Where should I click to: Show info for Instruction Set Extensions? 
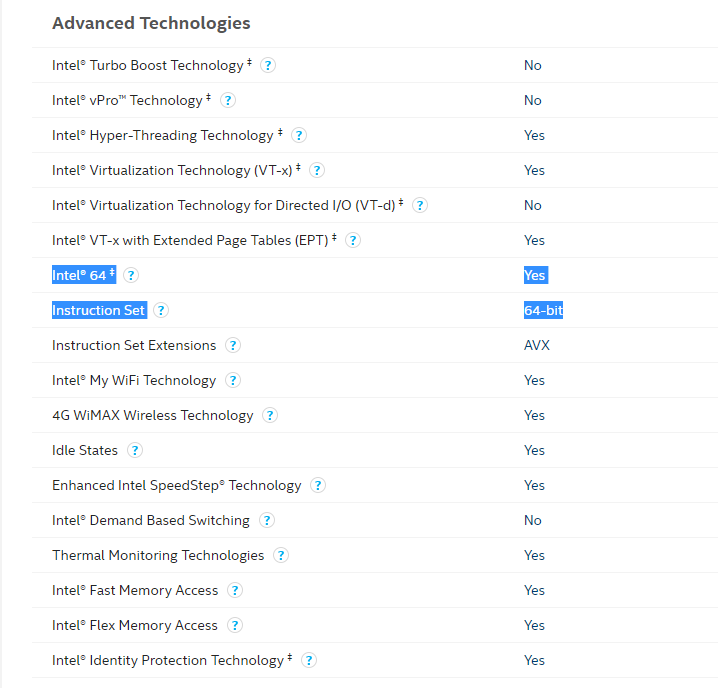(x=233, y=345)
